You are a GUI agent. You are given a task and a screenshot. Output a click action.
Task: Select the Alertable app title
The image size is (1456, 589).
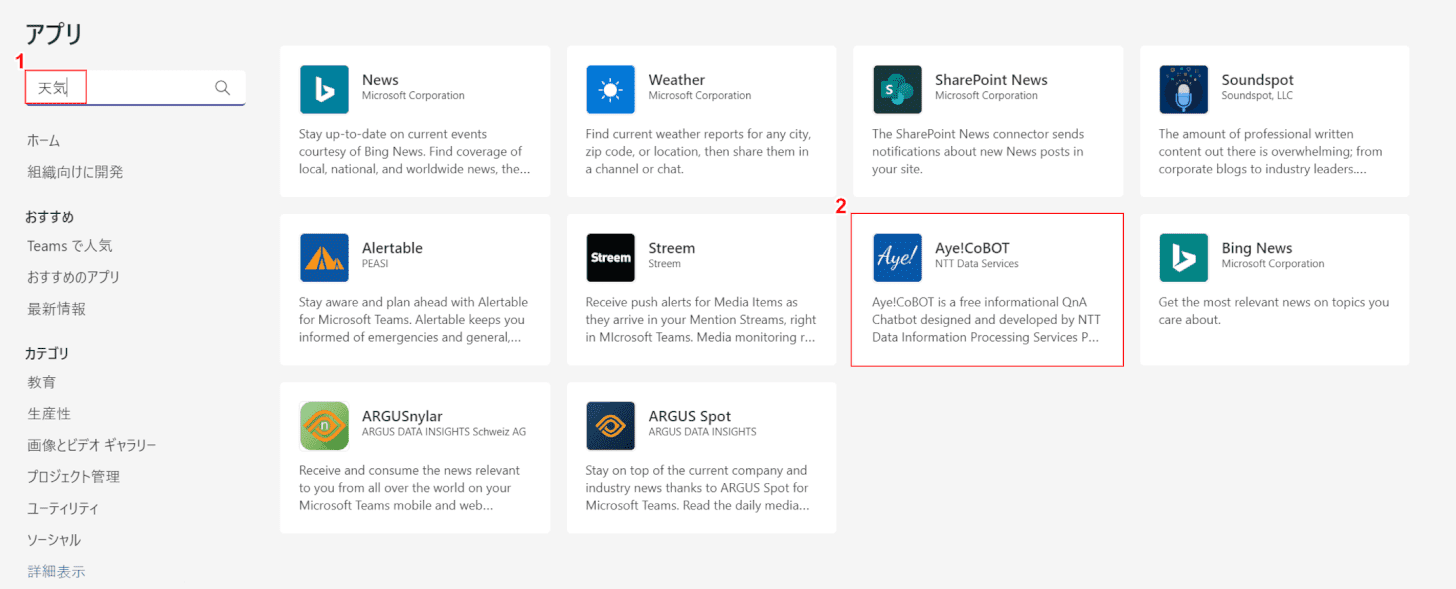392,248
